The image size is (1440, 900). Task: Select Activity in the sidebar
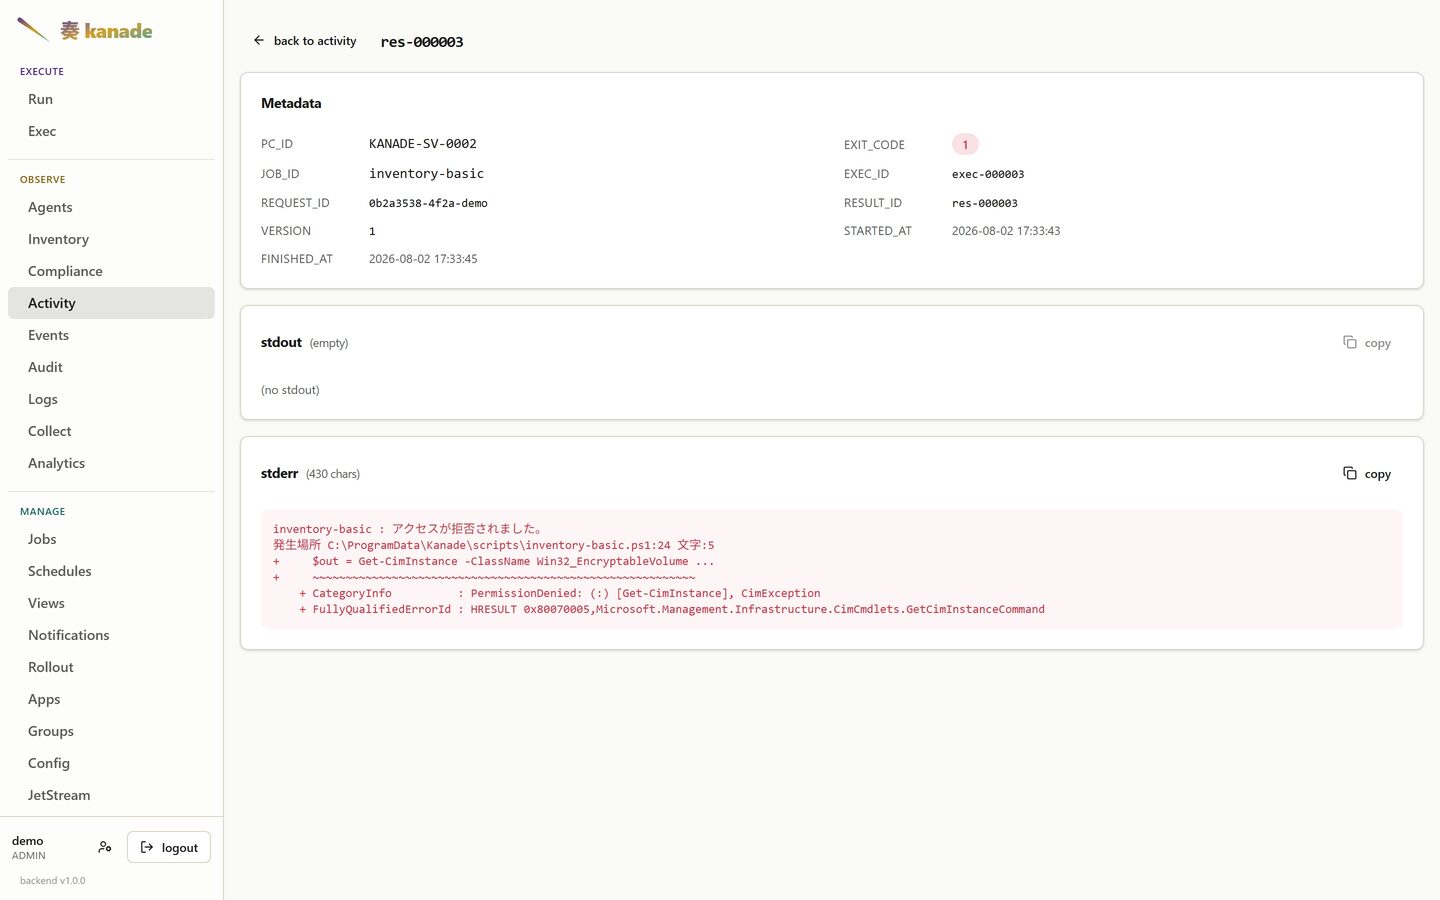(x=111, y=303)
